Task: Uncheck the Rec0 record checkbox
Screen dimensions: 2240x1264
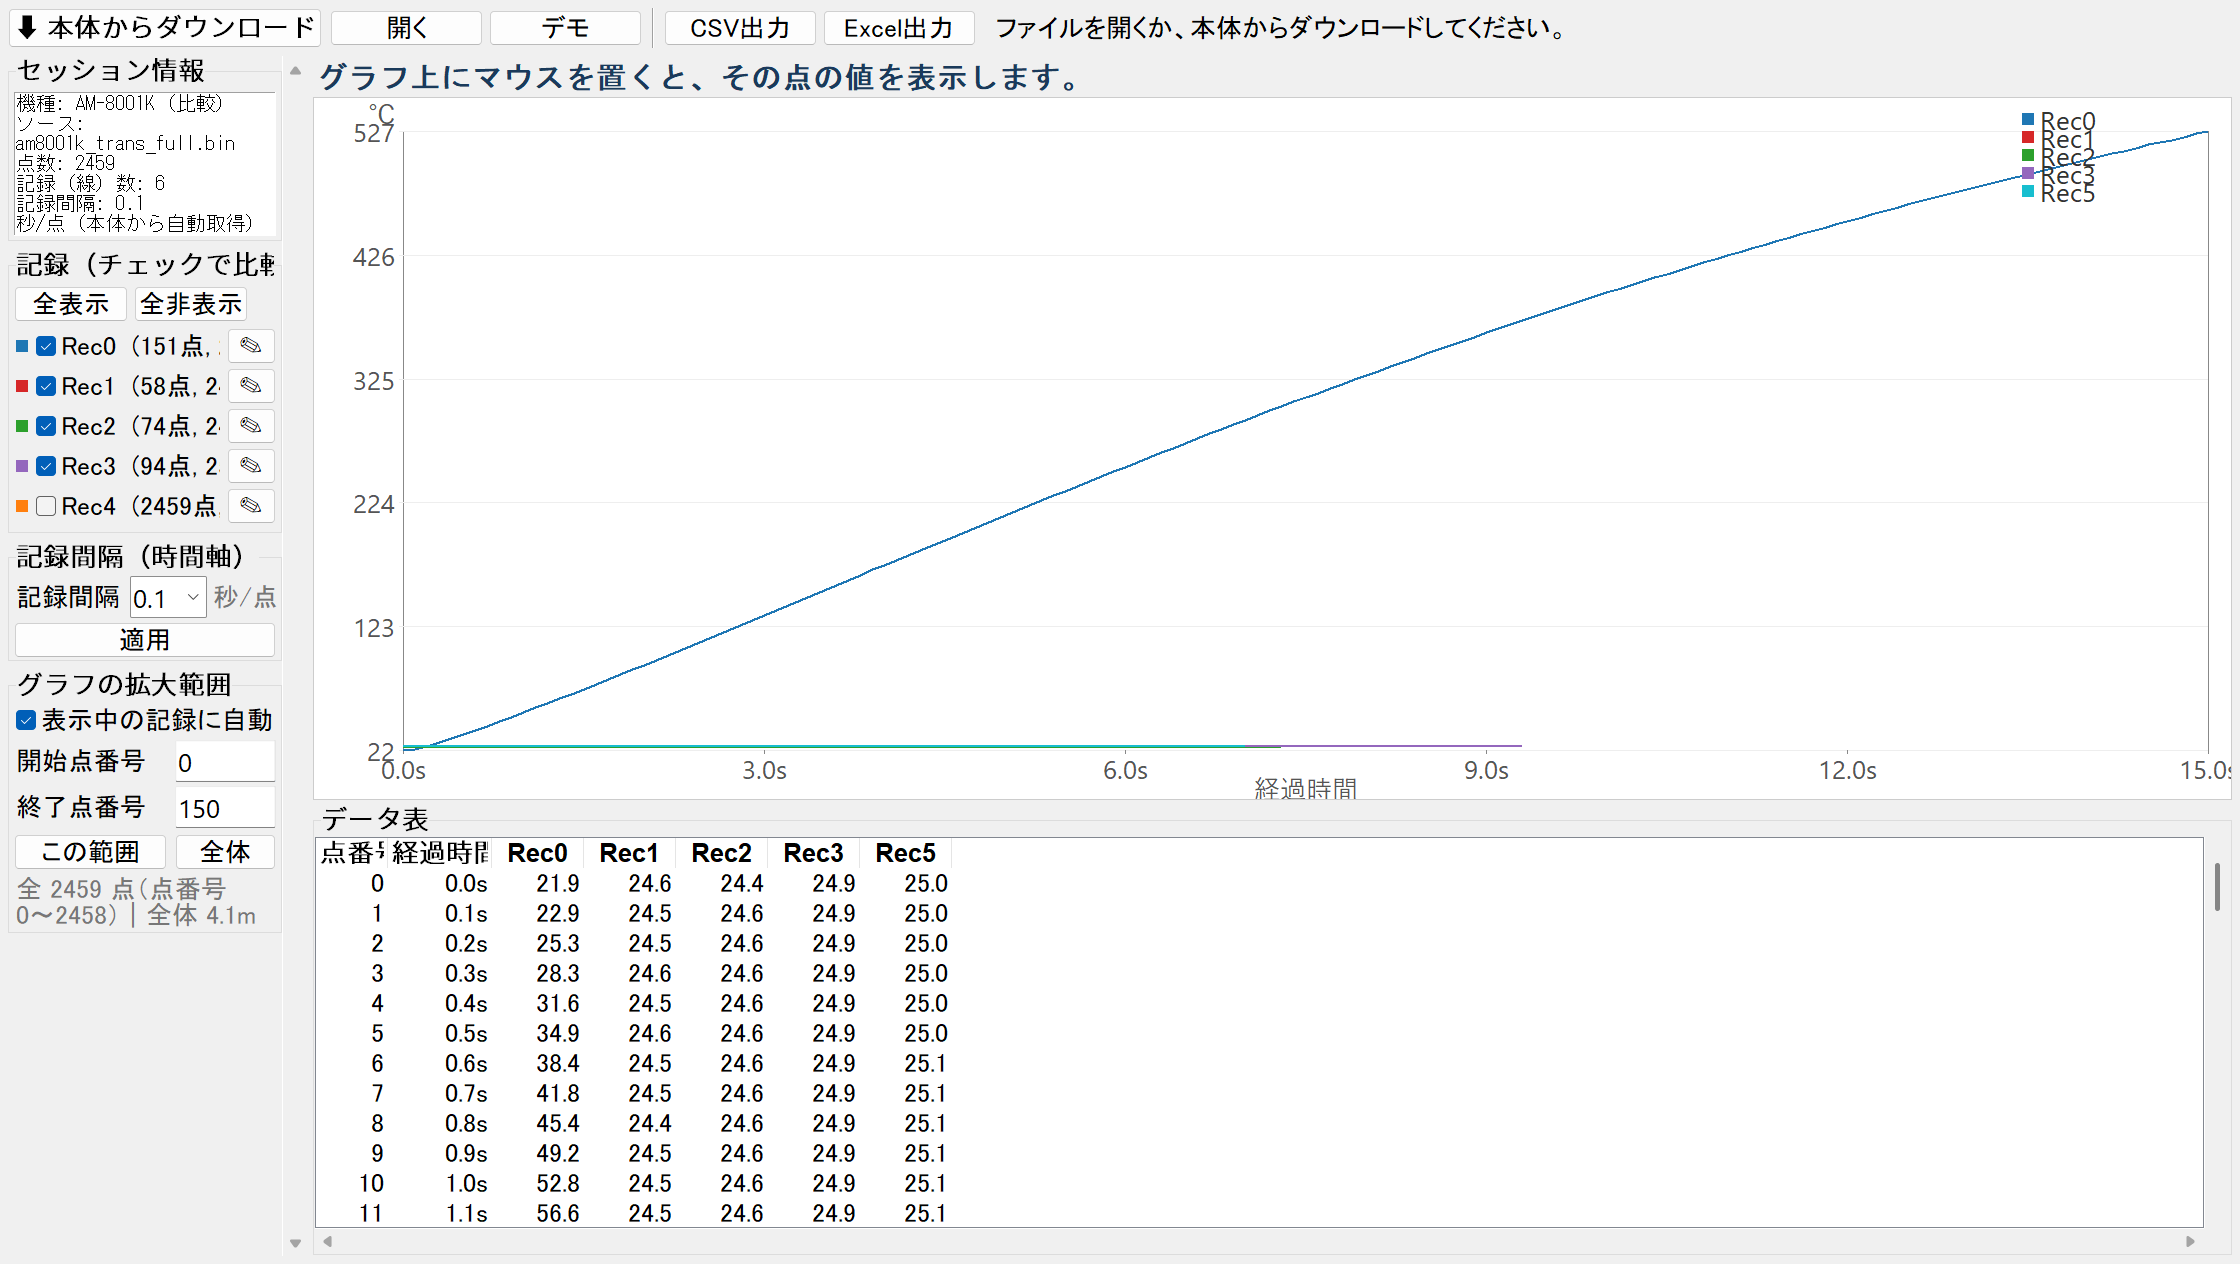Action: 46,346
